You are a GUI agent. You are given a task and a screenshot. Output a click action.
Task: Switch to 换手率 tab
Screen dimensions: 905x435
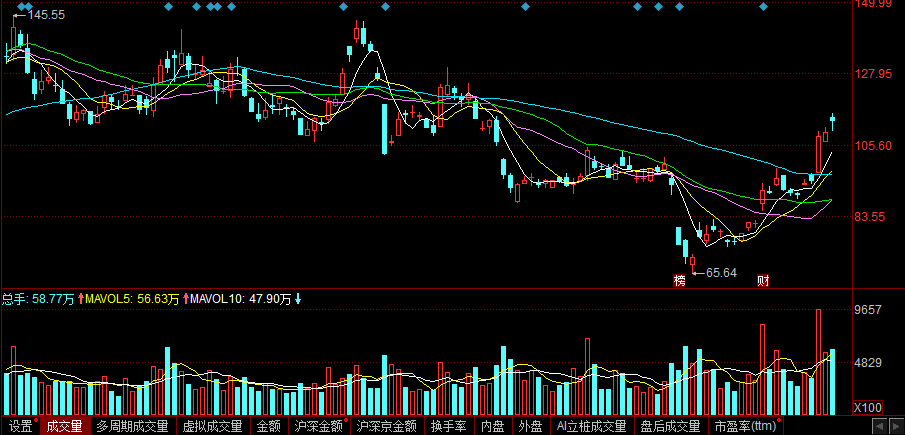coord(448,426)
